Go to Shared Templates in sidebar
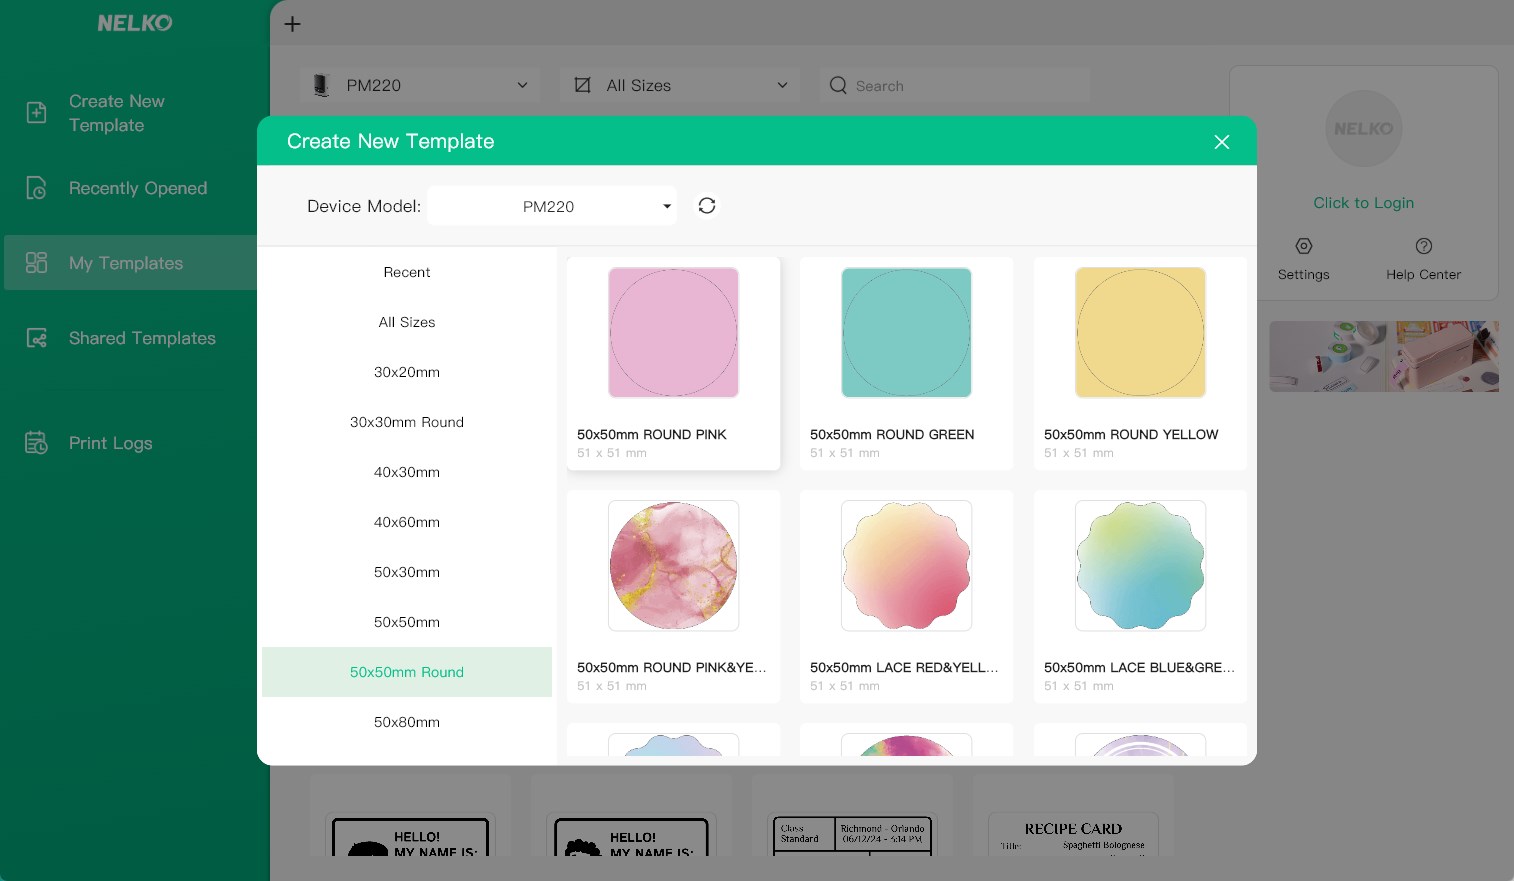 click(x=142, y=338)
